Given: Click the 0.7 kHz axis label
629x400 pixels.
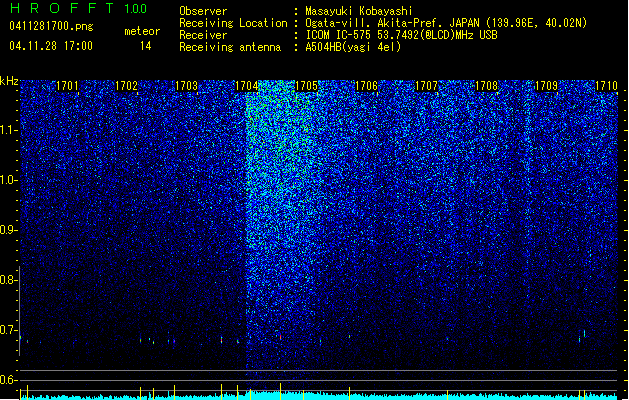Looking at the screenshot, I should [9, 330].
